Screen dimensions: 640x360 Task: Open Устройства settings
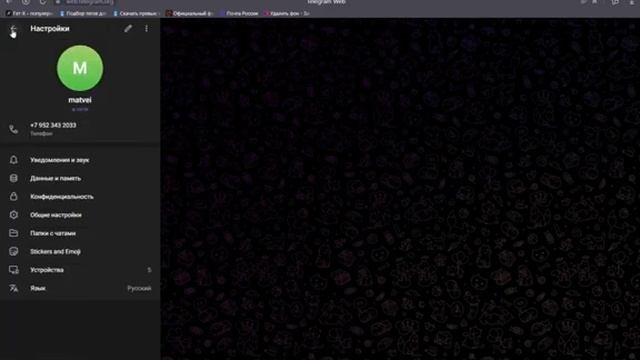[x=80, y=270]
